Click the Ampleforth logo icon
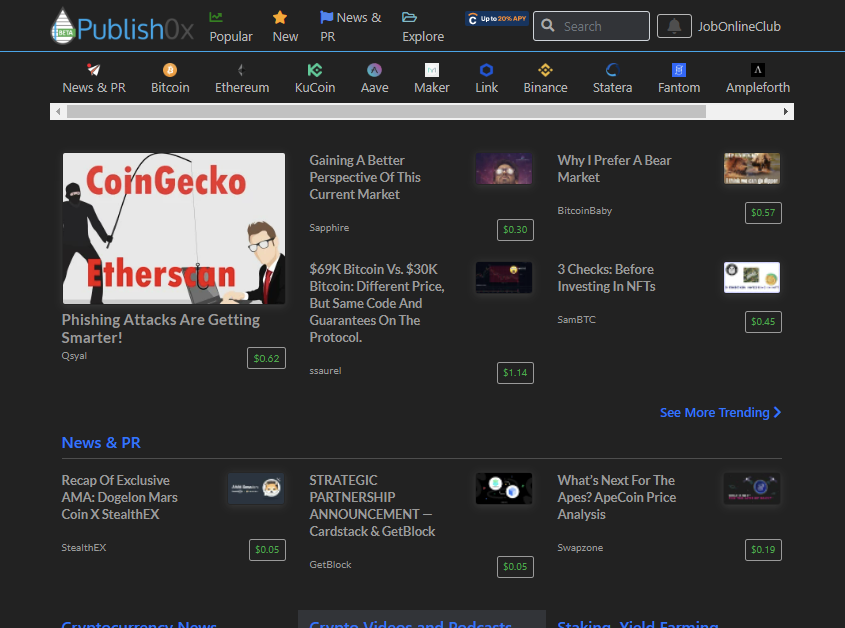Screen dimensions: 845x628 click(x=758, y=70)
